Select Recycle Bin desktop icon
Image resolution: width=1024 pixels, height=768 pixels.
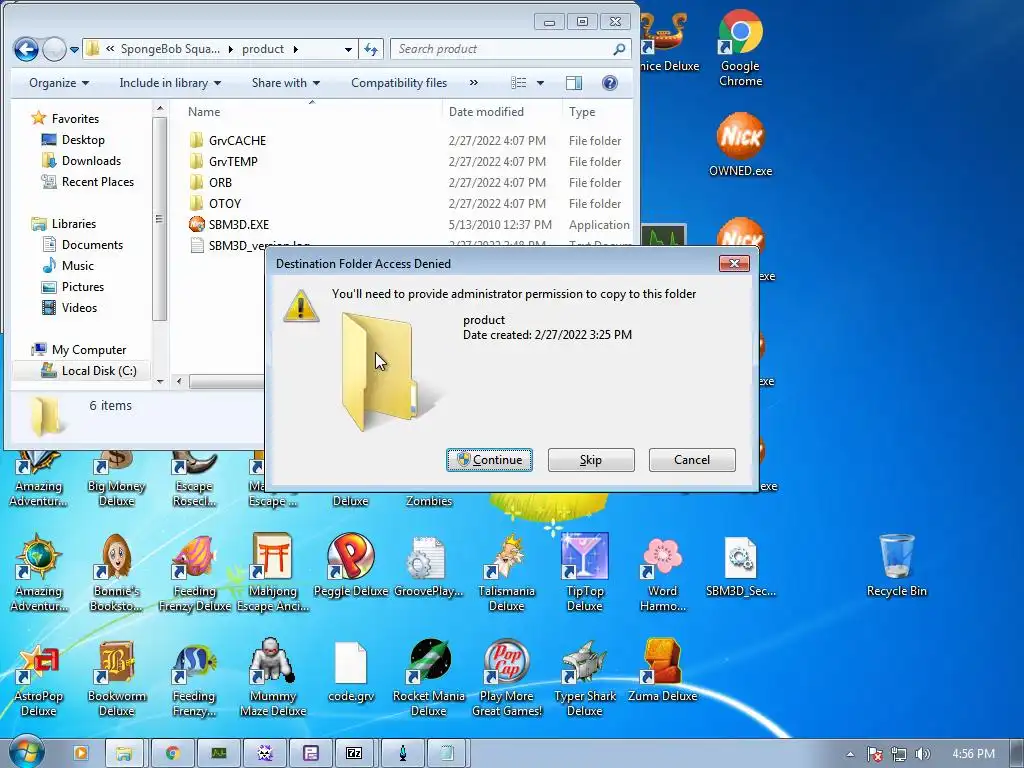pyautogui.click(x=897, y=566)
